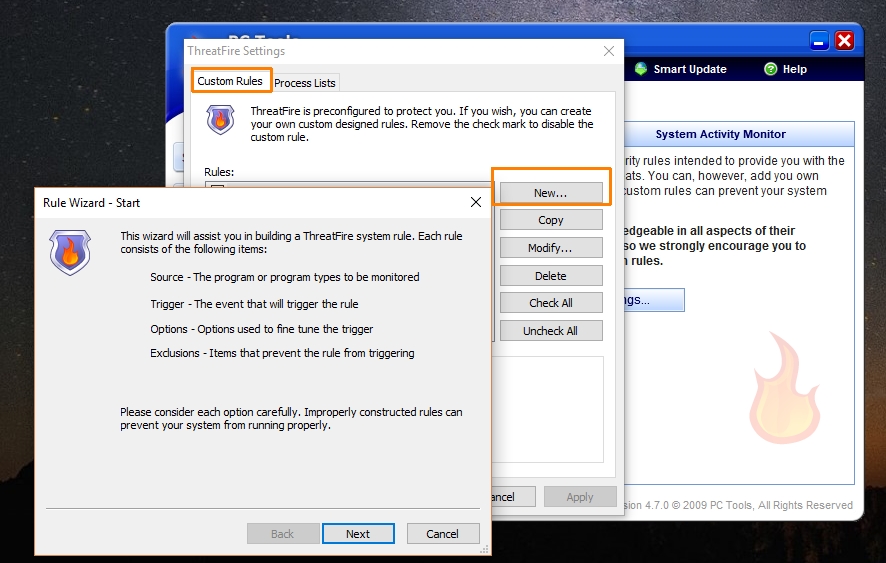The height and width of the screenshot is (563, 886).
Task: Click the disabled Back button in Rule Wizard
Action: coord(283,534)
